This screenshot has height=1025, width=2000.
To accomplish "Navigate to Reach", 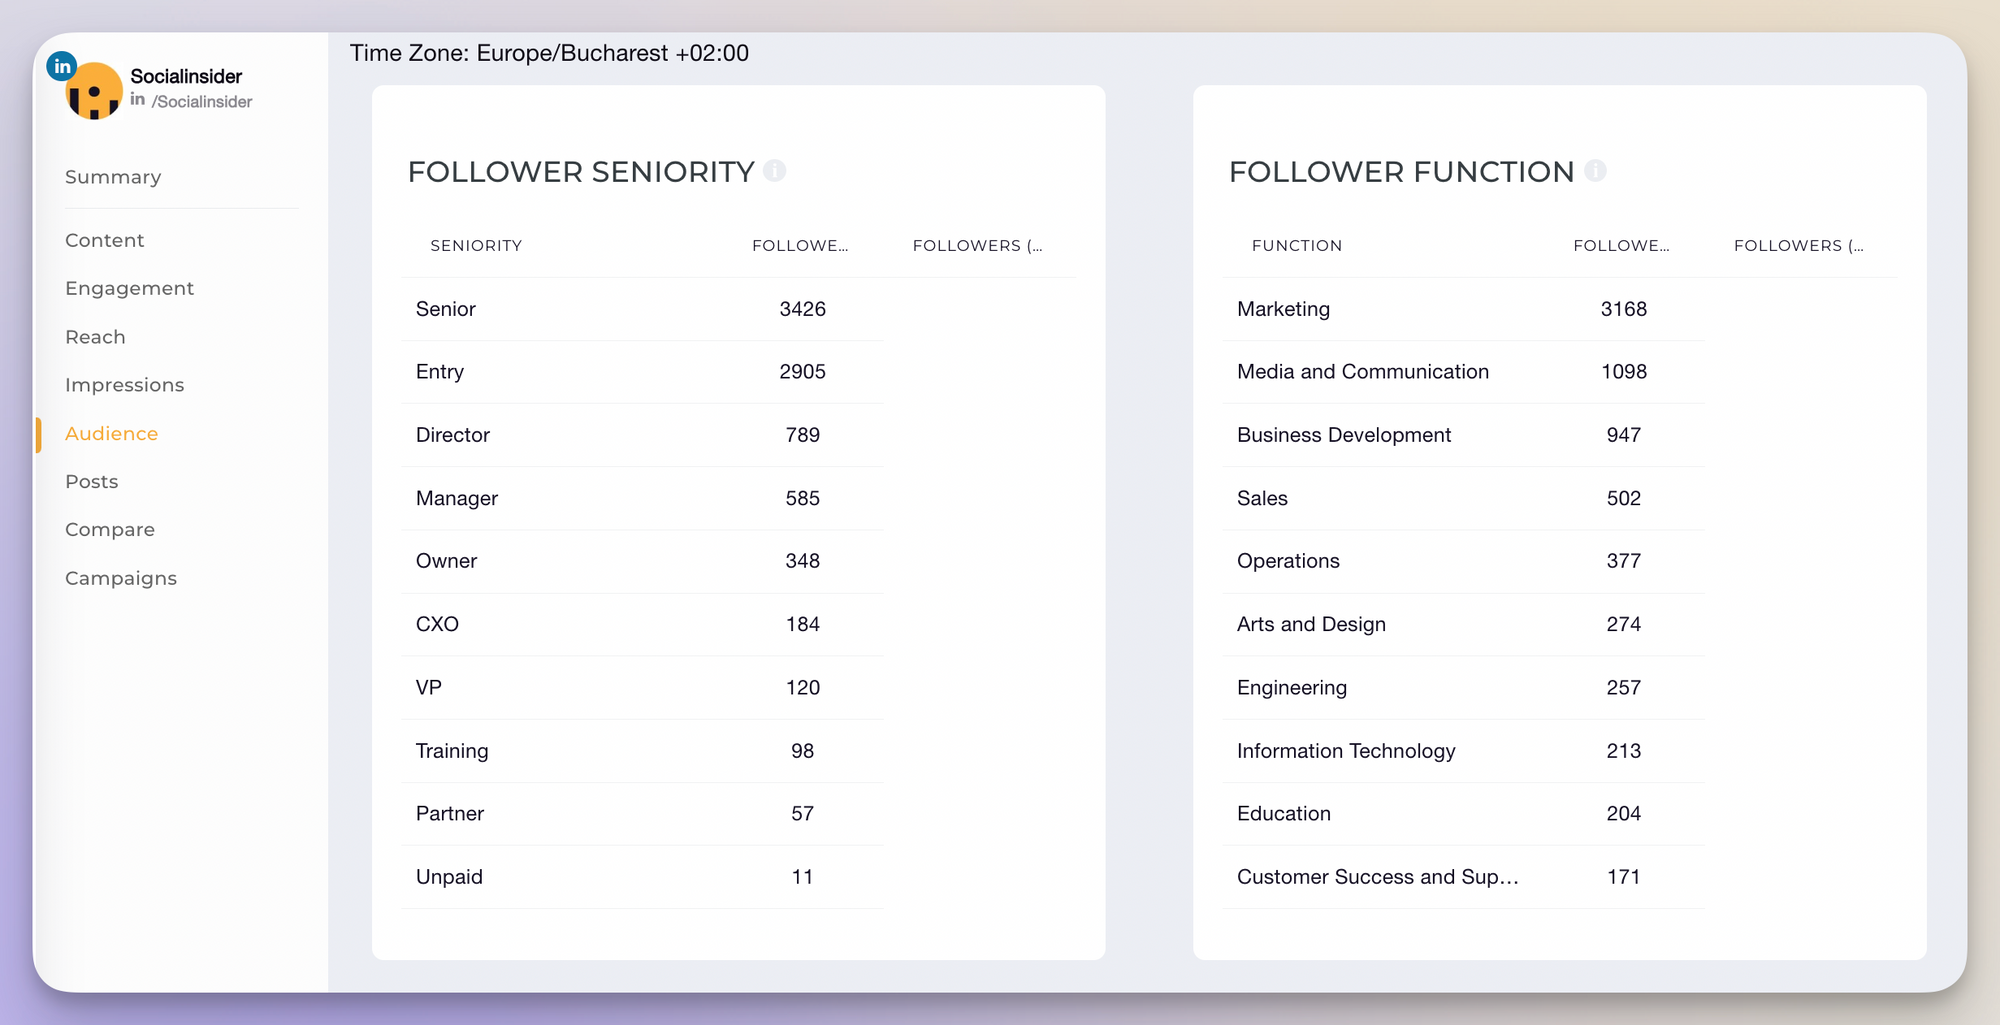I will click(96, 337).
